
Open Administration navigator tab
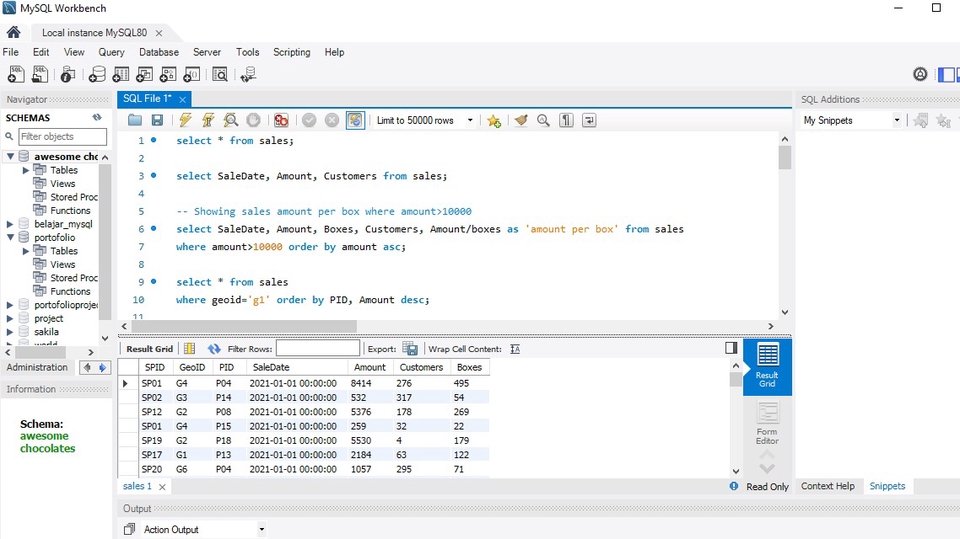tap(37, 367)
